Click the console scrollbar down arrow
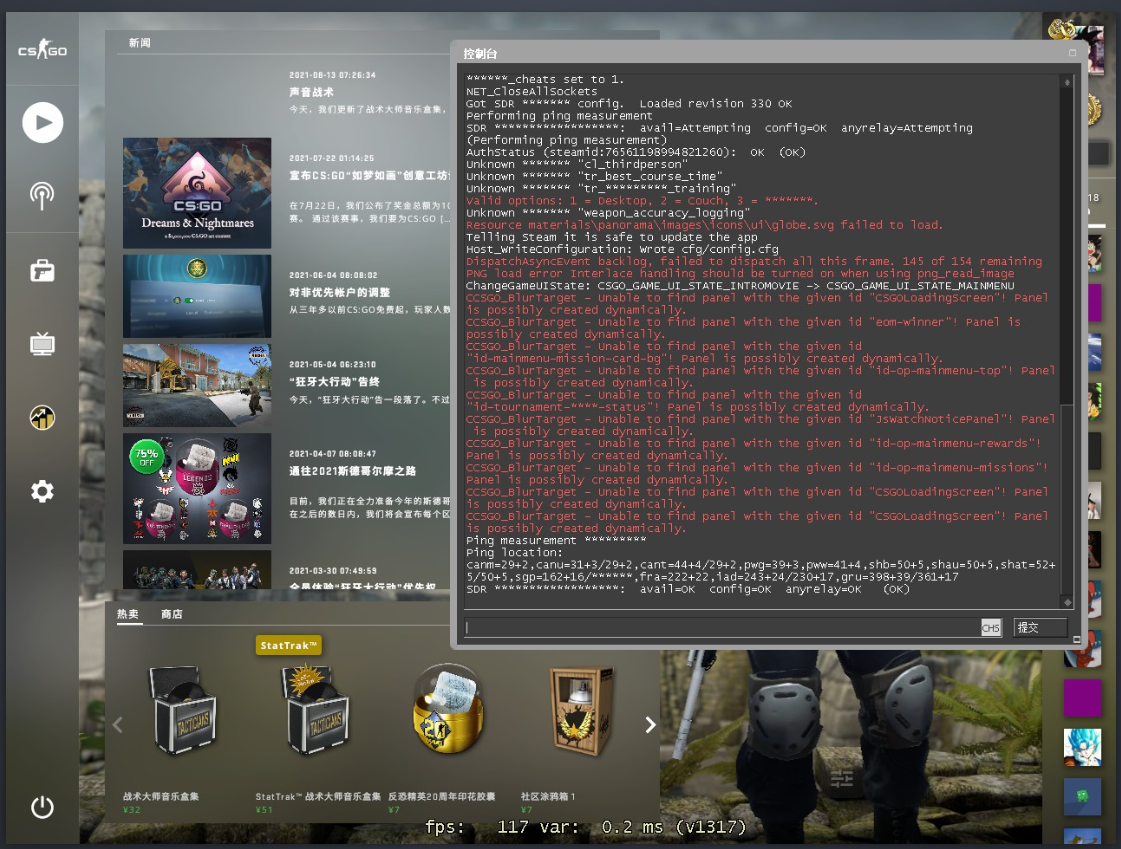1121x849 pixels. (x=1067, y=602)
